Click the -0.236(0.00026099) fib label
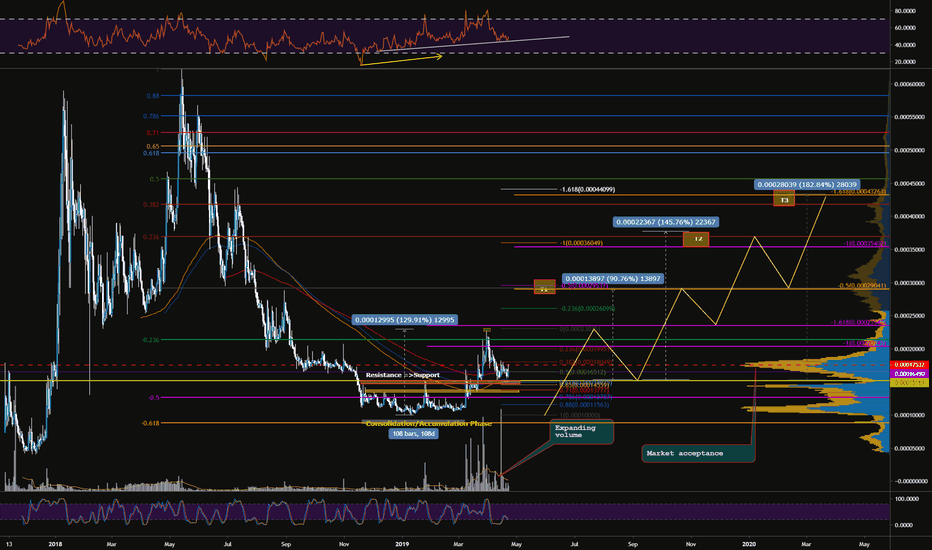Screen dimensions: 932x550 587,309
